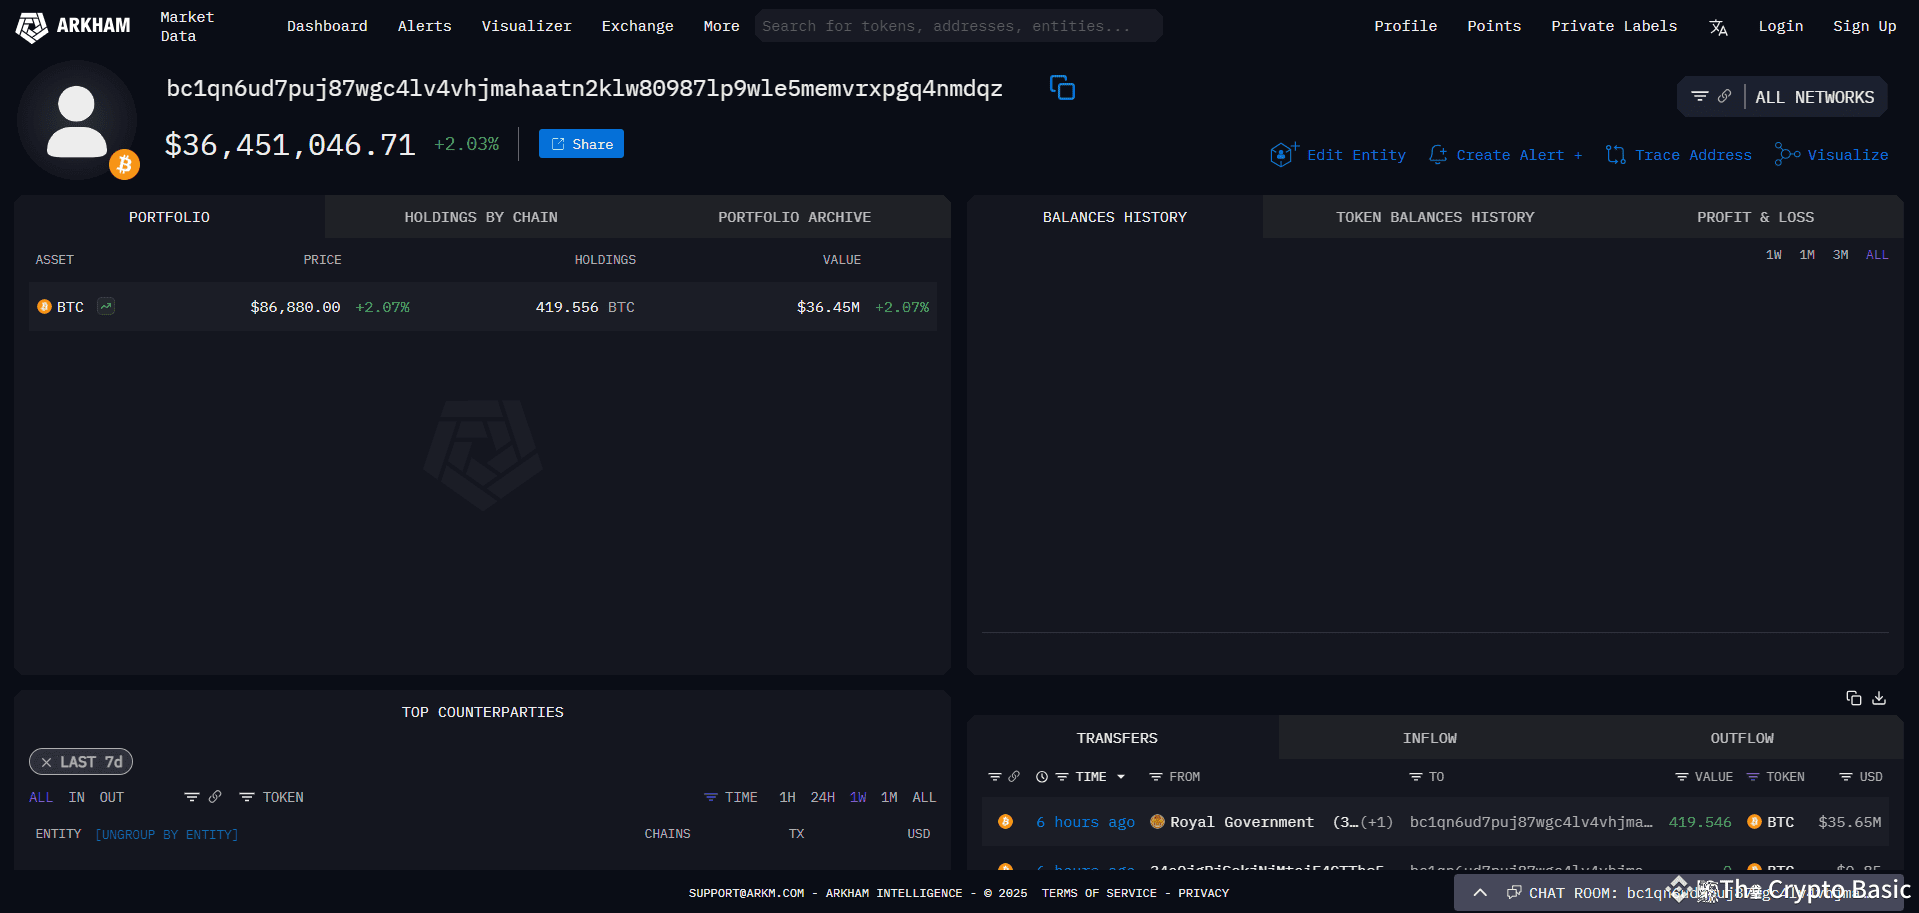The width and height of the screenshot is (1919, 913).
Task: Open the FROM column filter
Action: [x=1156, y=777]
